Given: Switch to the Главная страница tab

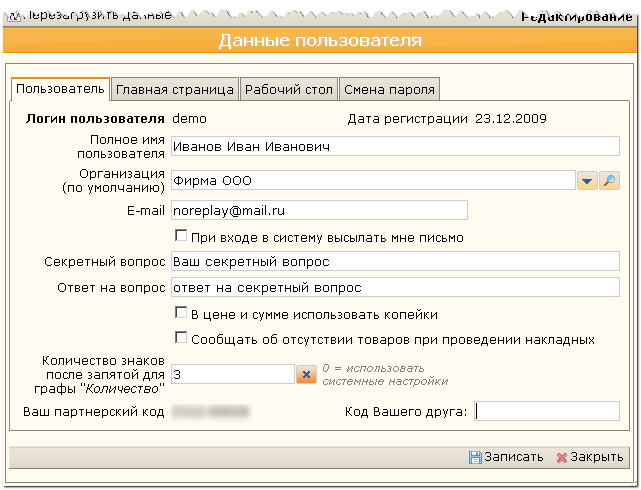Looking at the screenshot, I should (175, 89).
